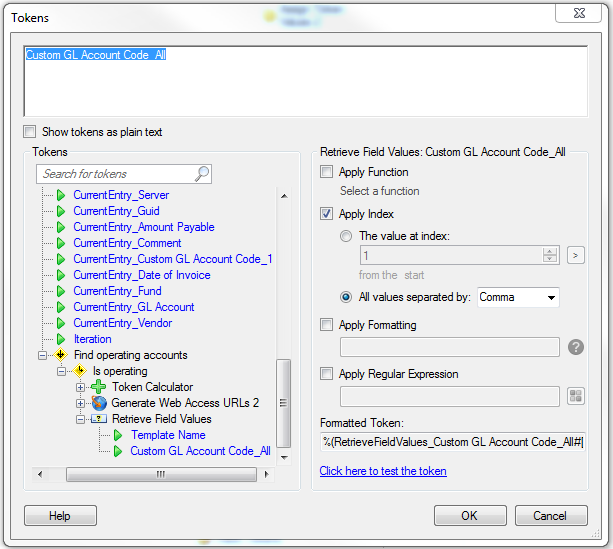
Task: Click the Apply Regular Expression text field
Action: click(x=450, y=396)
